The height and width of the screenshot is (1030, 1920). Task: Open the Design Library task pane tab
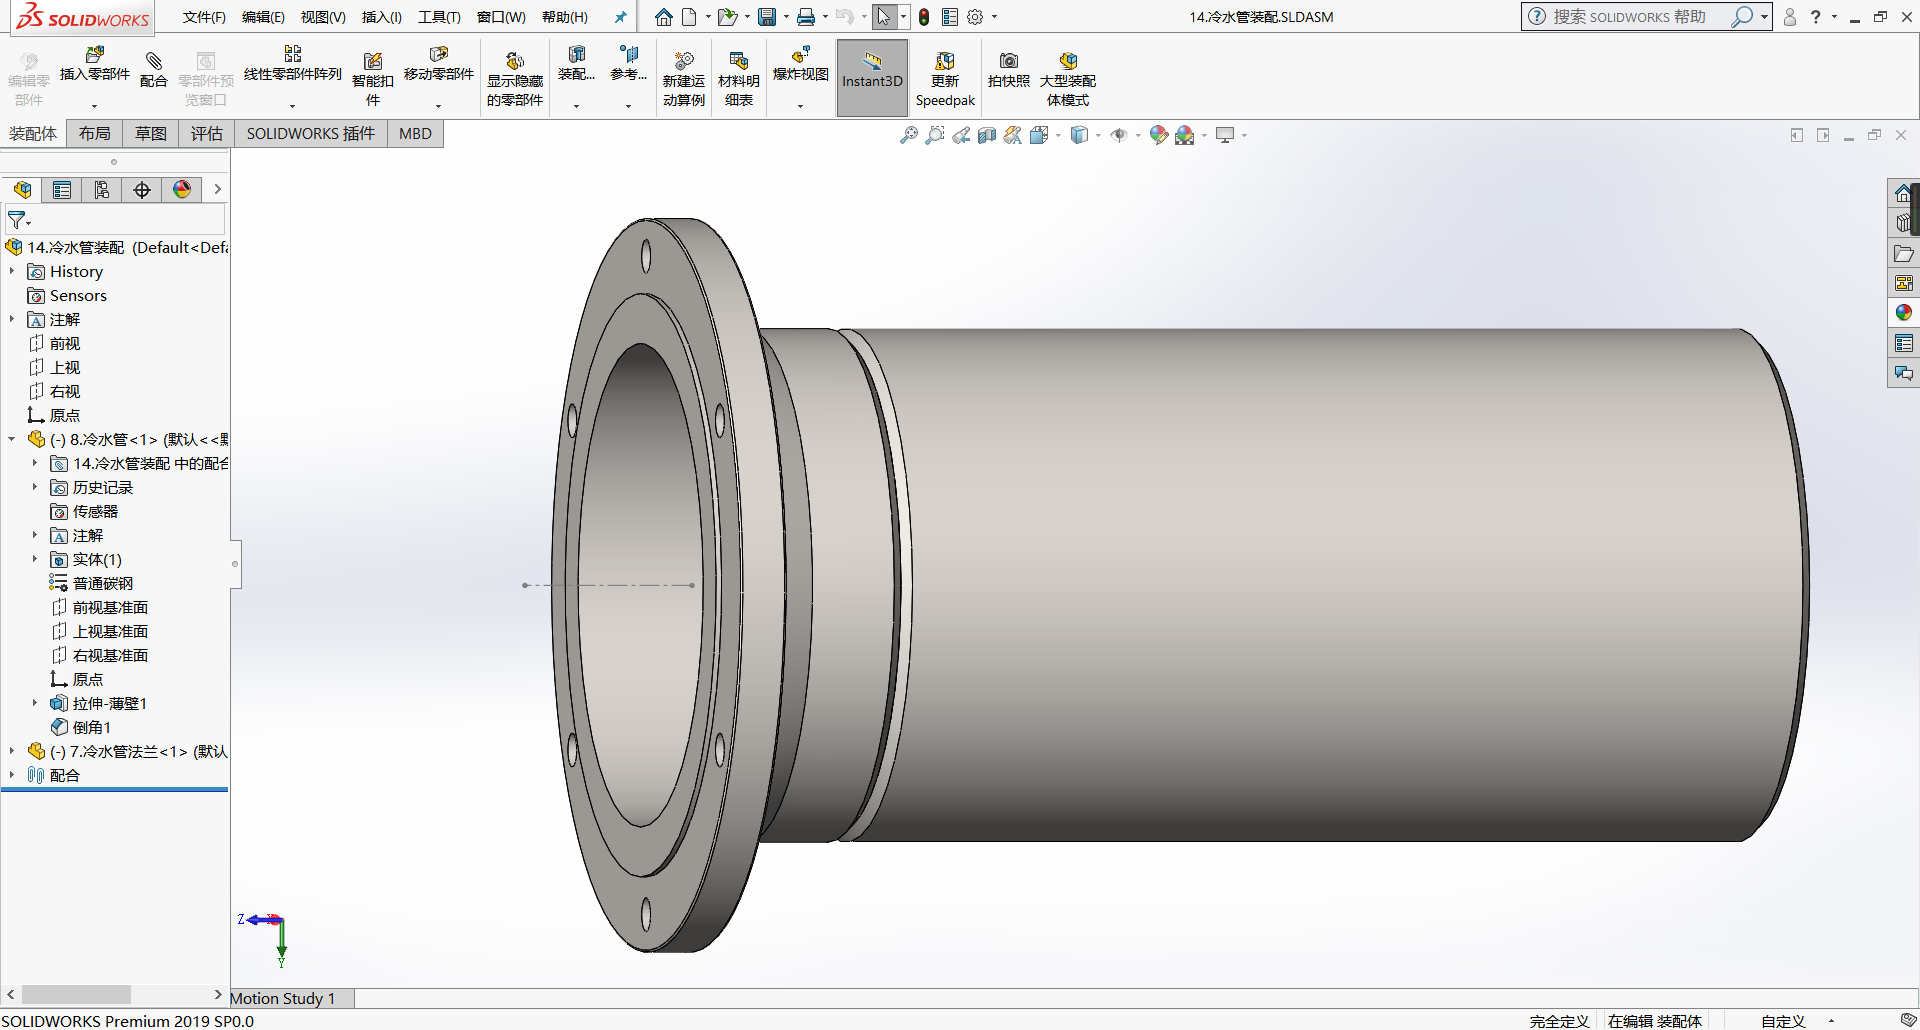1904,223
